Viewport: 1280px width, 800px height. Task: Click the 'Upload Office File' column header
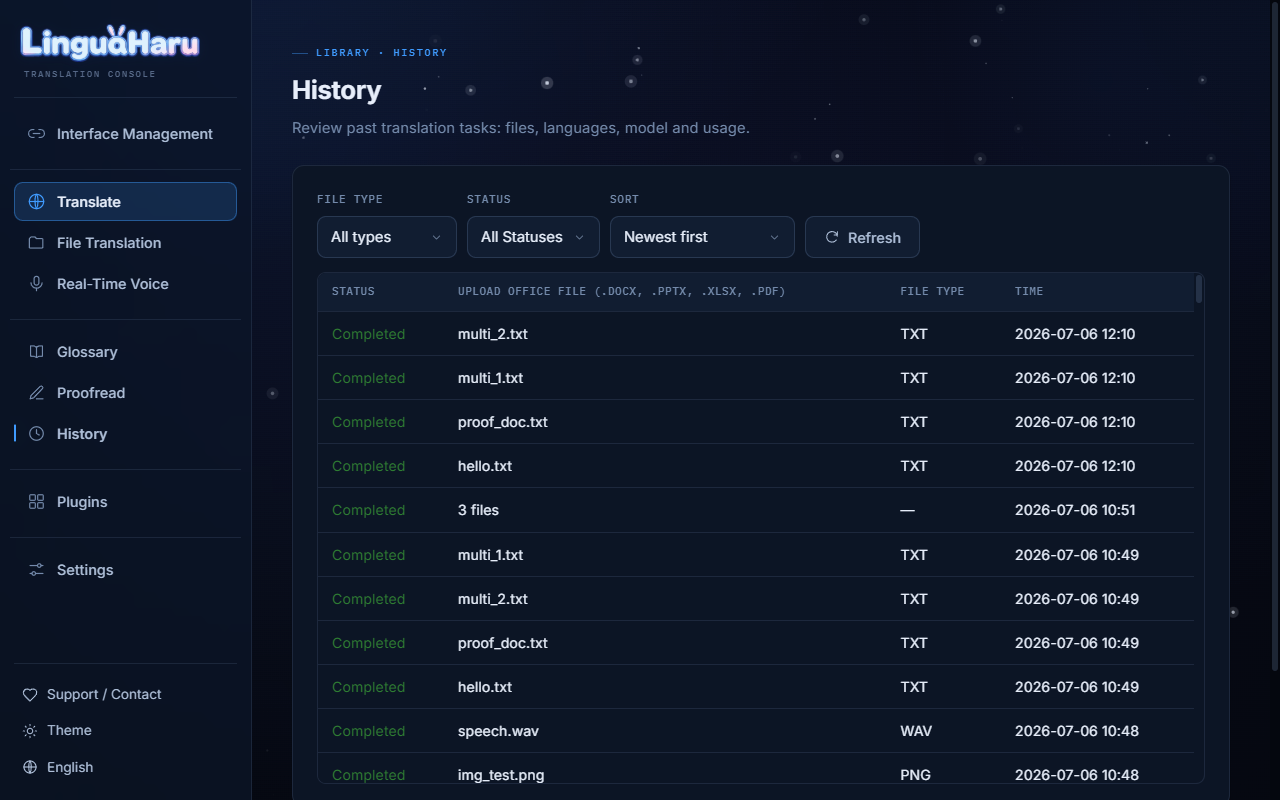(x=621, y=291)
